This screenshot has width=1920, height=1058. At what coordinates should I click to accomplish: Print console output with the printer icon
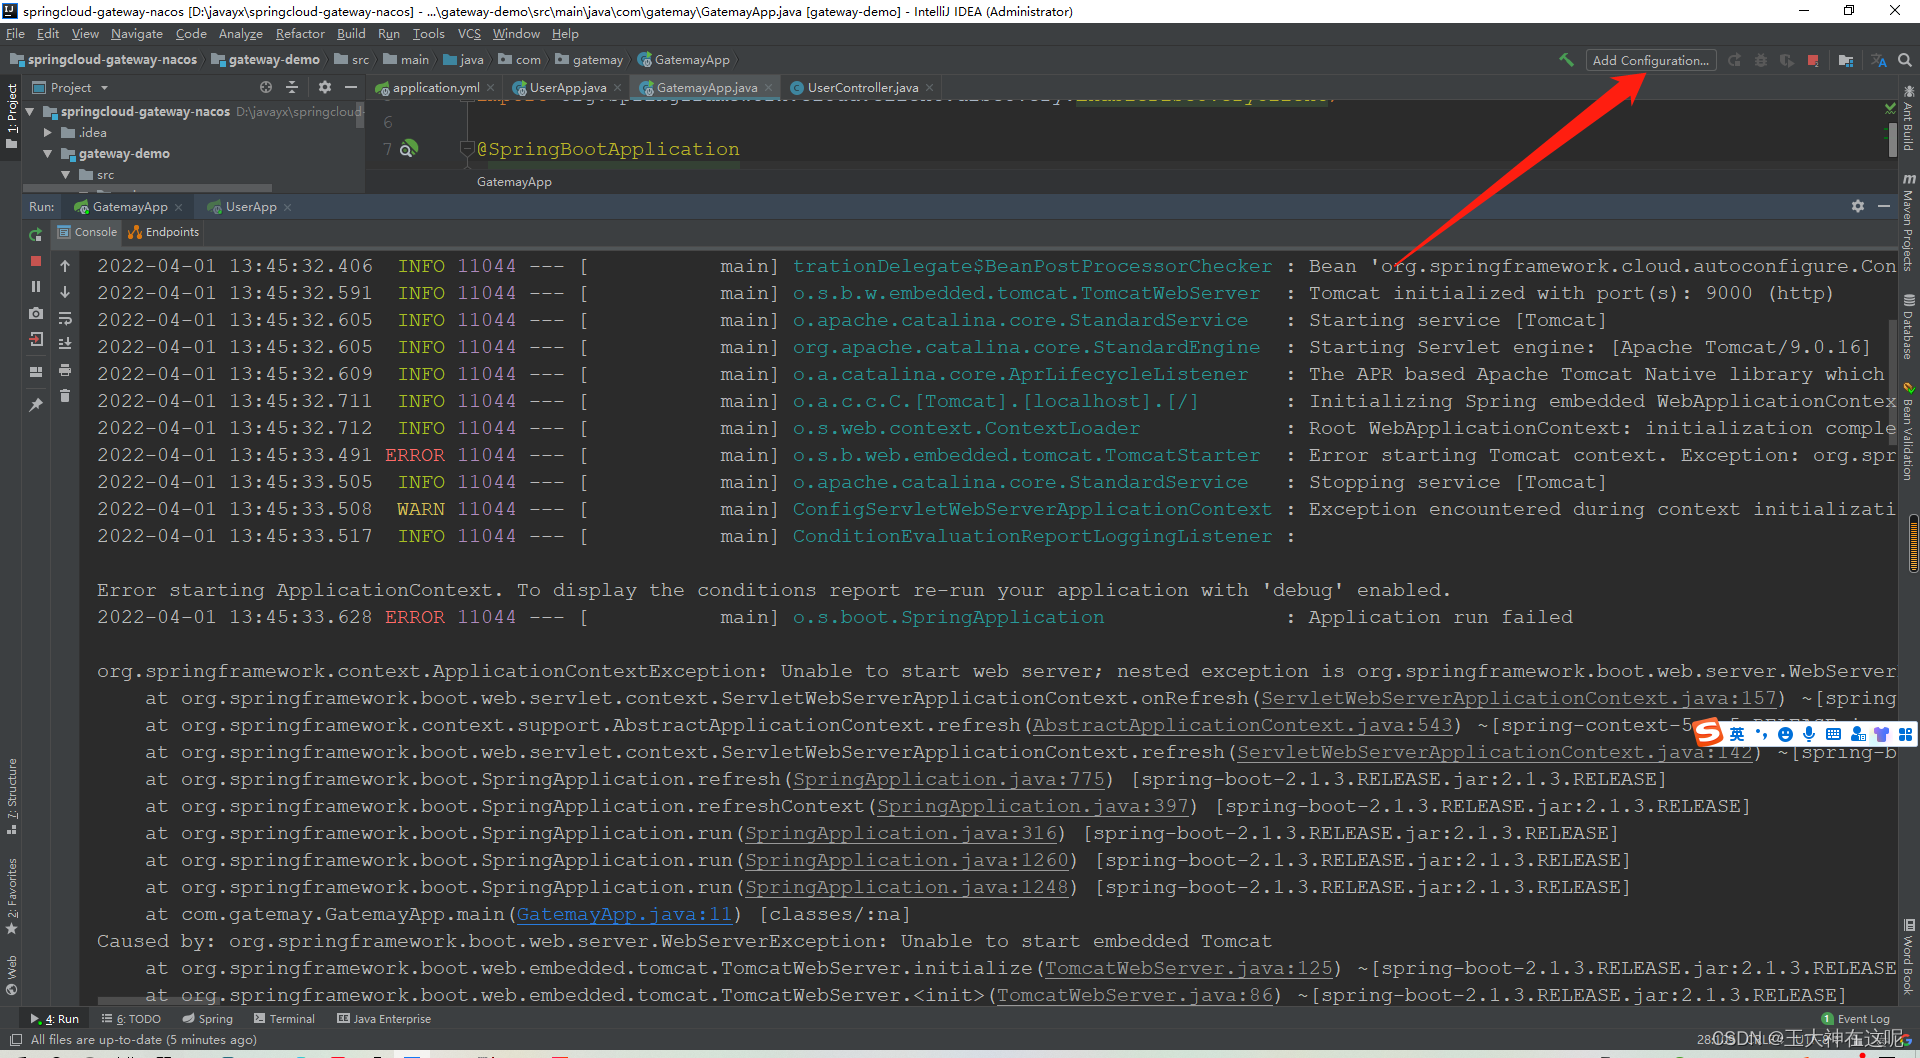[x=65, y=370]
